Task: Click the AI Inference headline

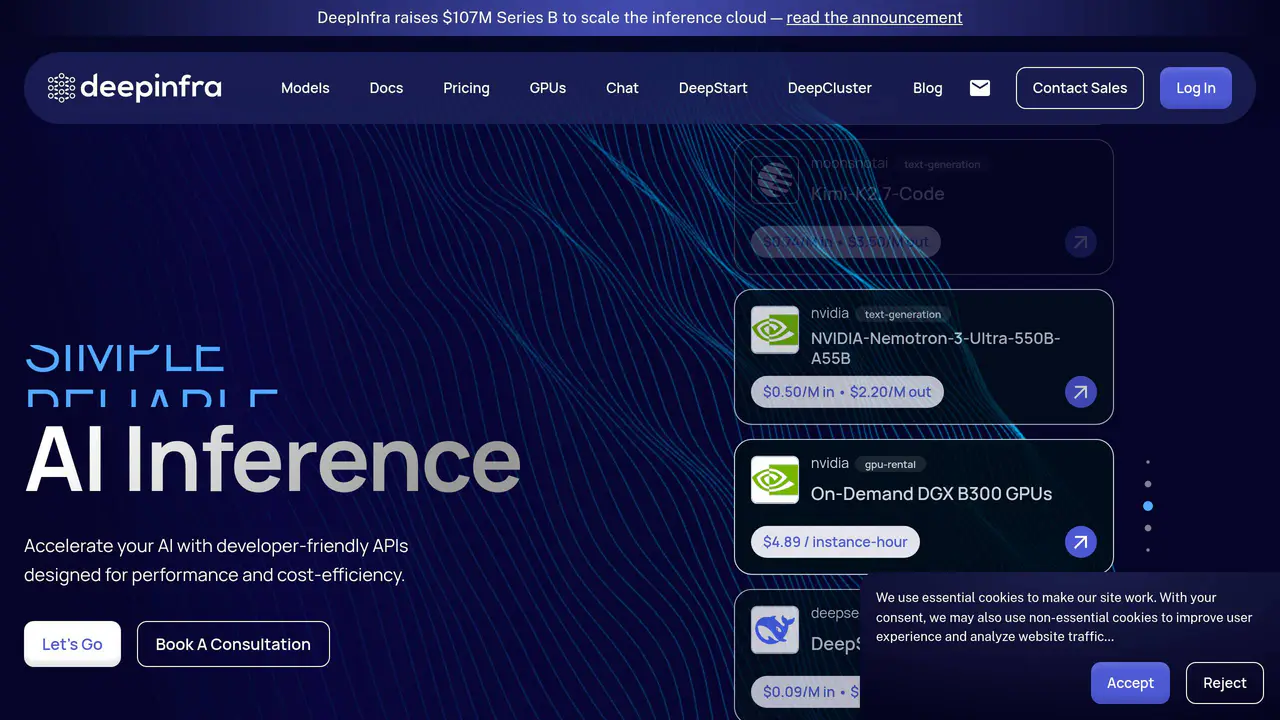Action: click(x=273, y=460)
